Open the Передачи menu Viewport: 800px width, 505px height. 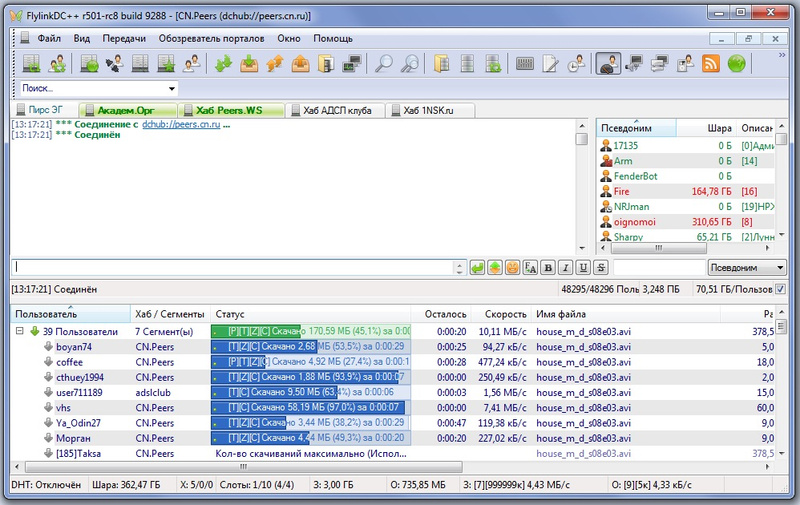coord(123,38)
